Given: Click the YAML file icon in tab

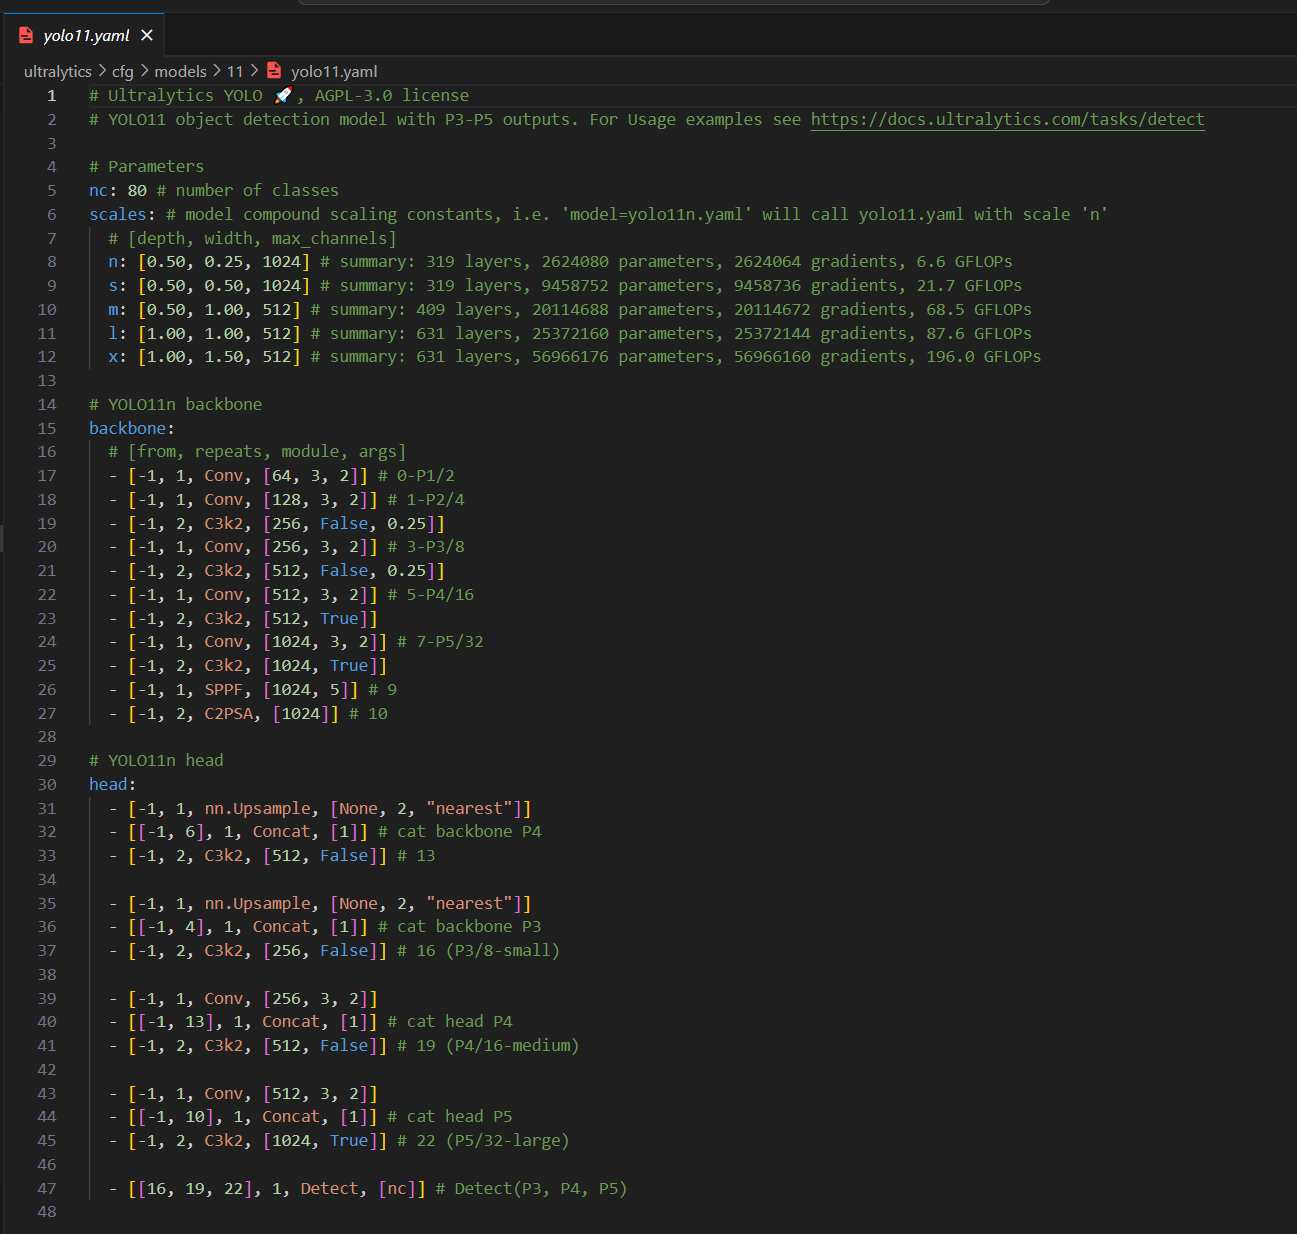Looking at the screenshot, I should pyautogui.click(x=26, y=35).
